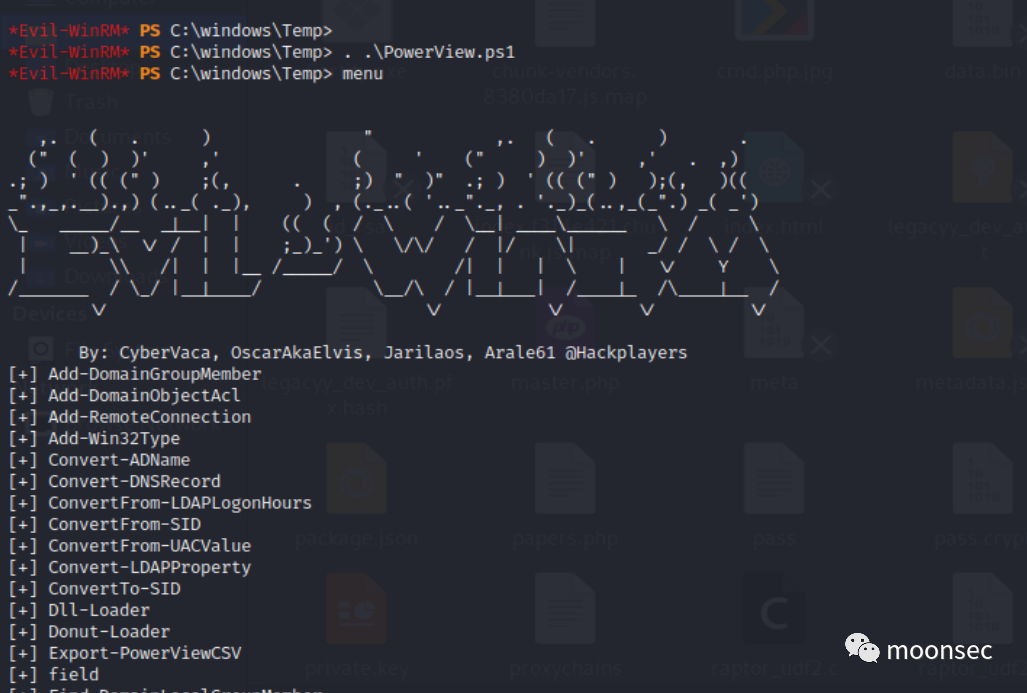Click the pass.crypt file name label
The height and width of the screenshot is (693, 1027).
pos(980,538)
